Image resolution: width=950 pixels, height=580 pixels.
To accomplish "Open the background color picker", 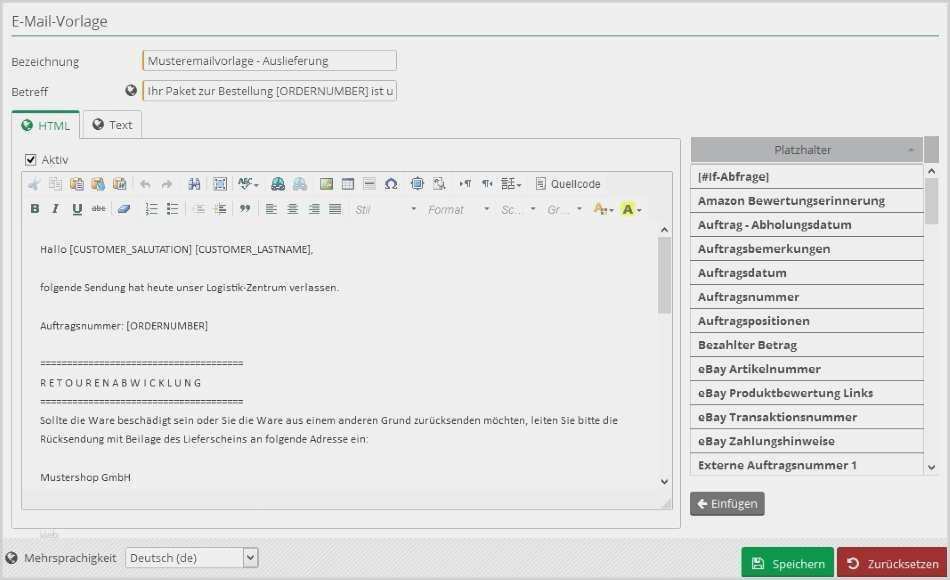I will (x=631, y=209).
